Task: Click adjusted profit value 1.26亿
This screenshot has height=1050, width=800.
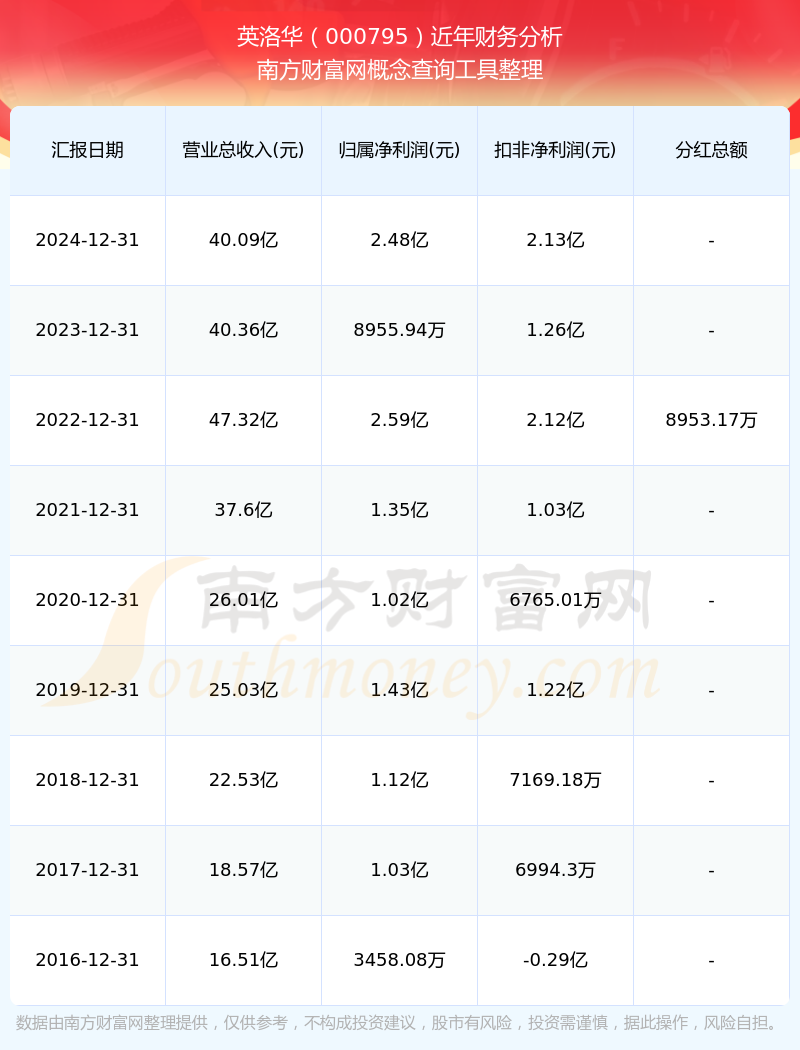Action: coord(556,330)
